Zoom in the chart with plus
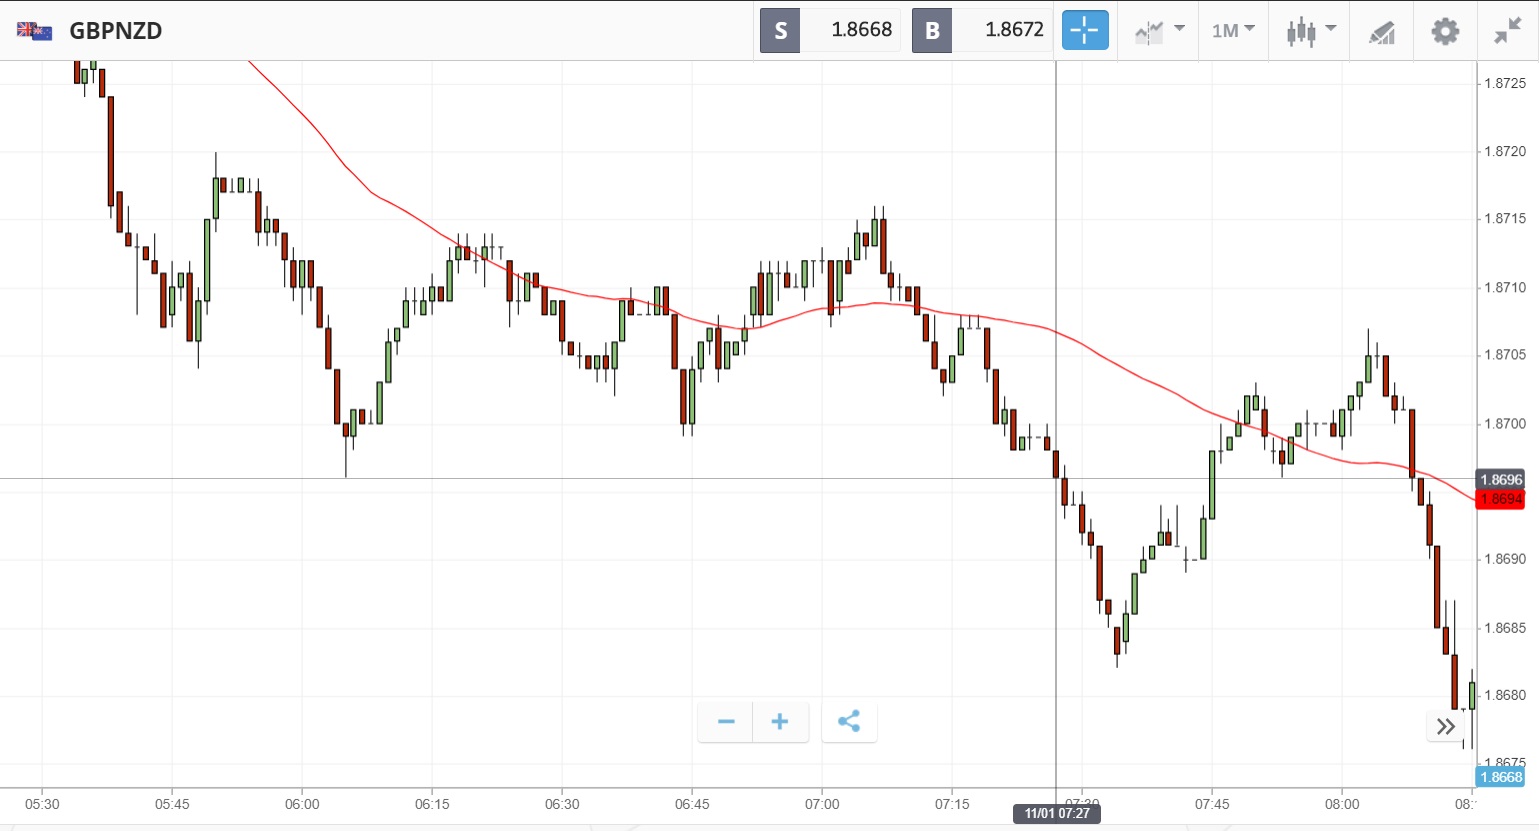This screenshot has height=831, width=1539. [780, 722]
